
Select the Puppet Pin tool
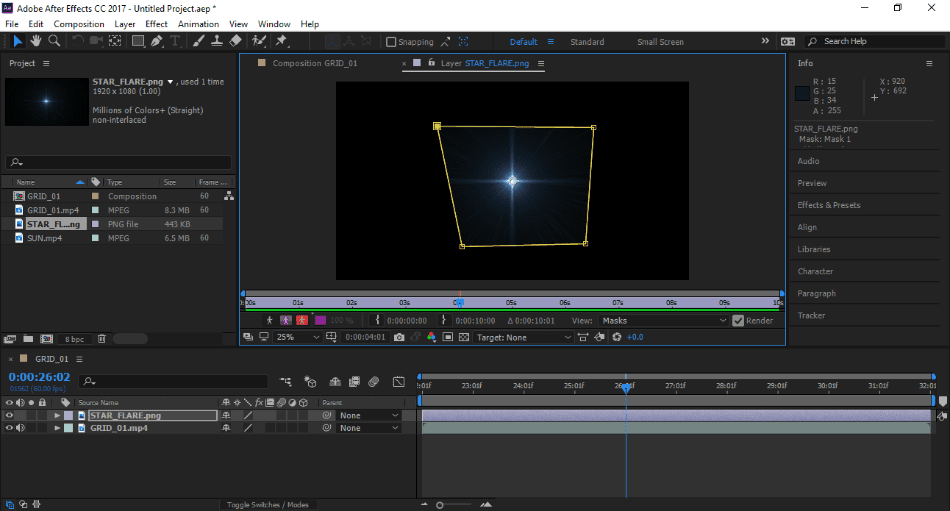coord(281,41)
